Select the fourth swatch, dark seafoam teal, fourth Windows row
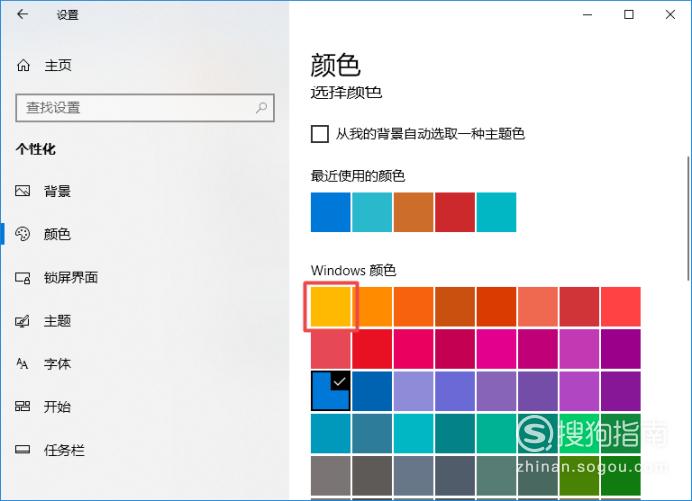Viewport: 692px width, 501px height. 455,433
